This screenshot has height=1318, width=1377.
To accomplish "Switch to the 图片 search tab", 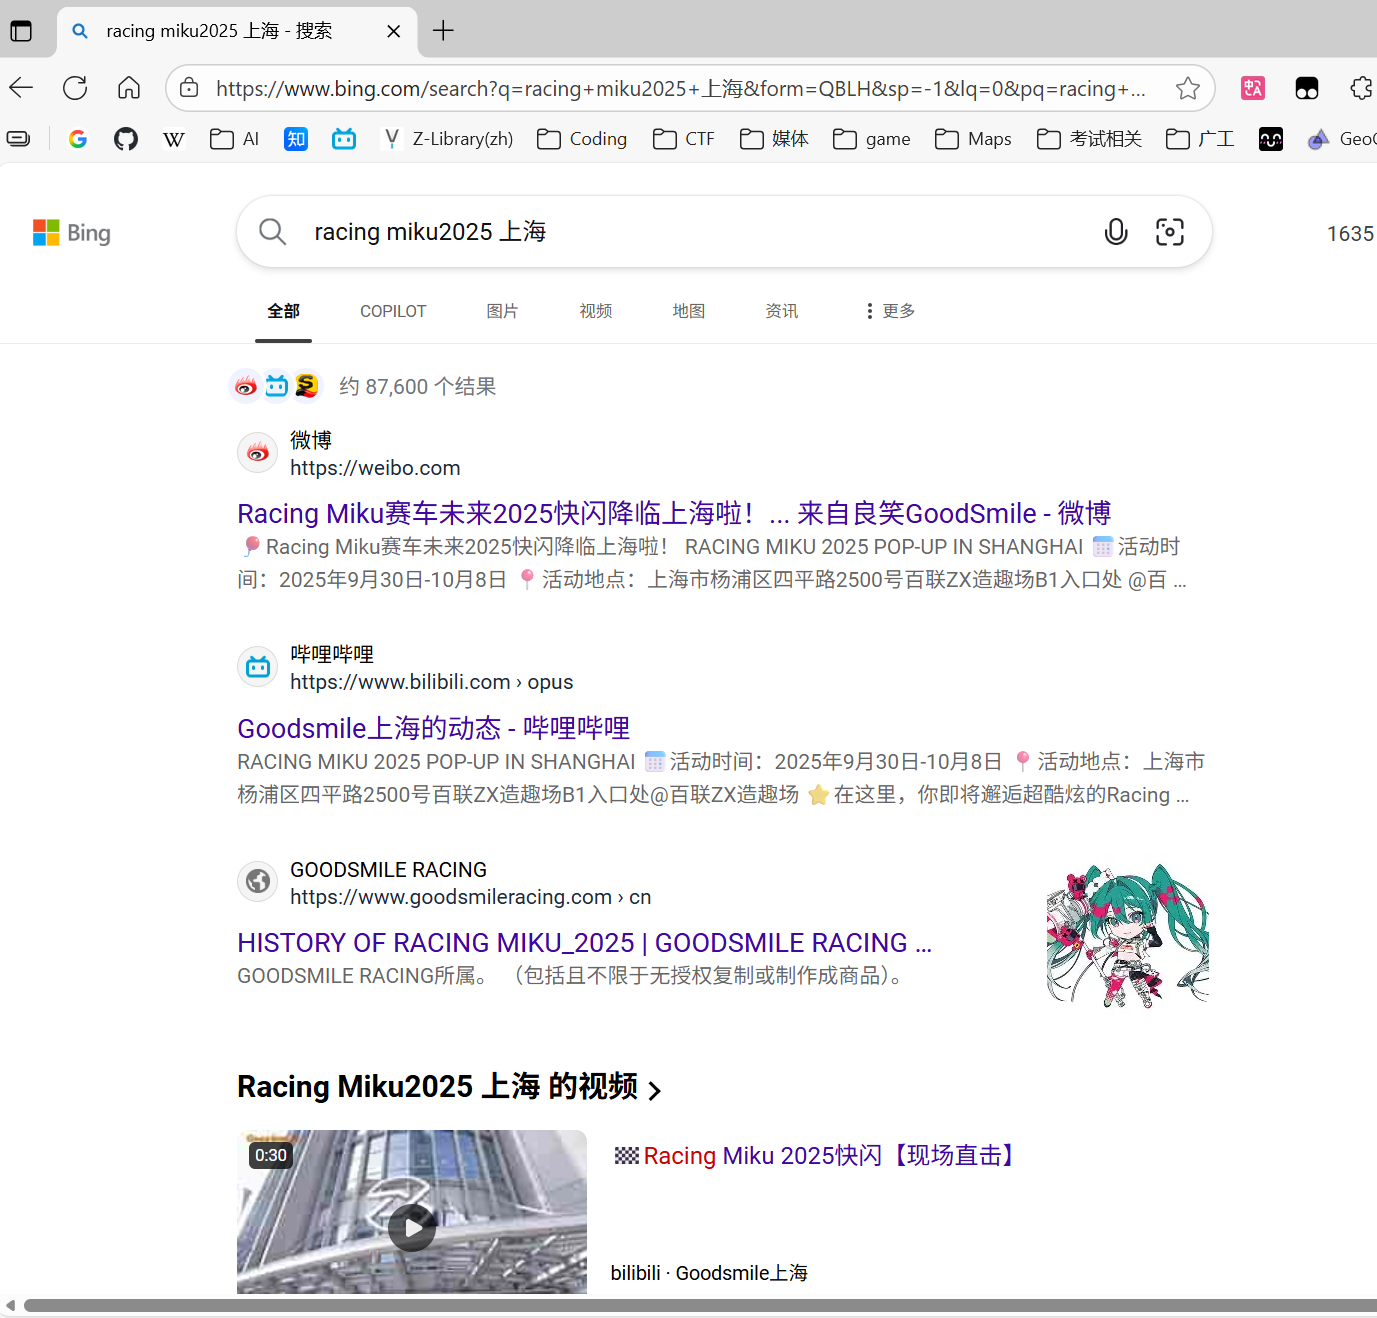I will tap(502, 311).
